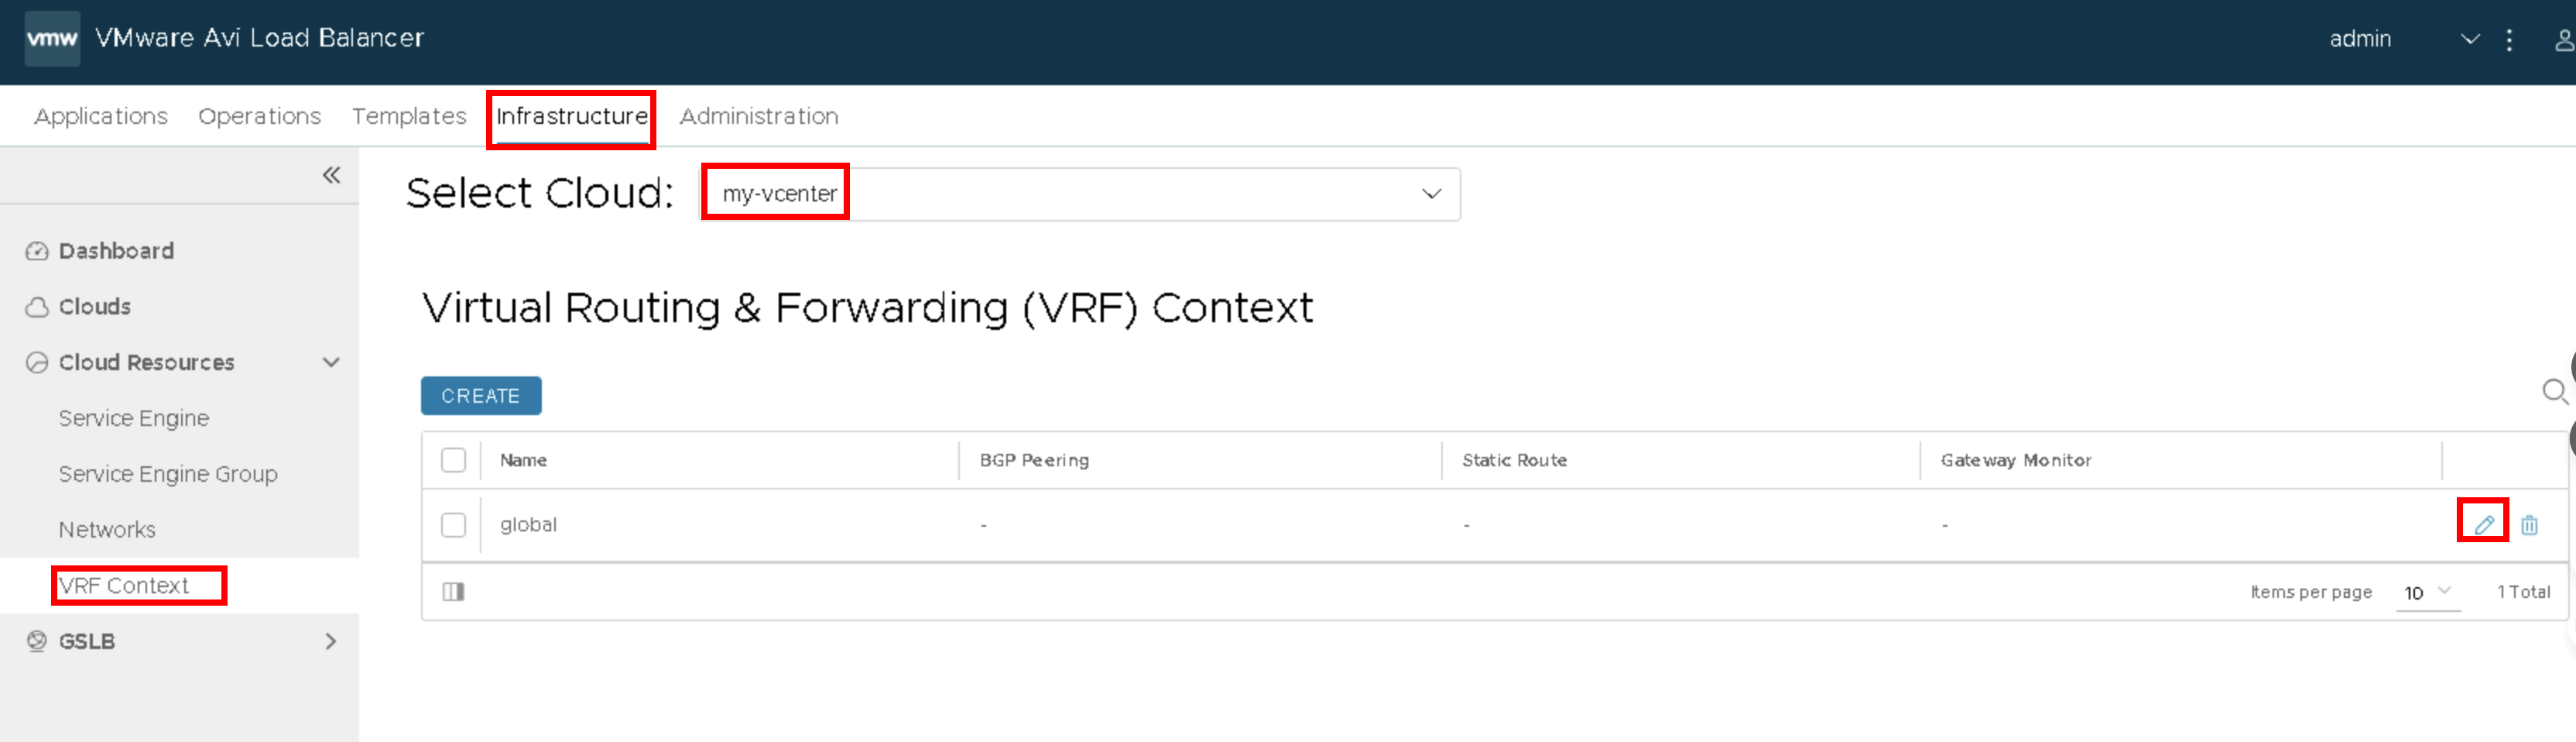Click the Dashboard gauge icon
Image resolution: width=2576 pixels, height=742 pixels.
pyautogui.click(x=37, y=251)
